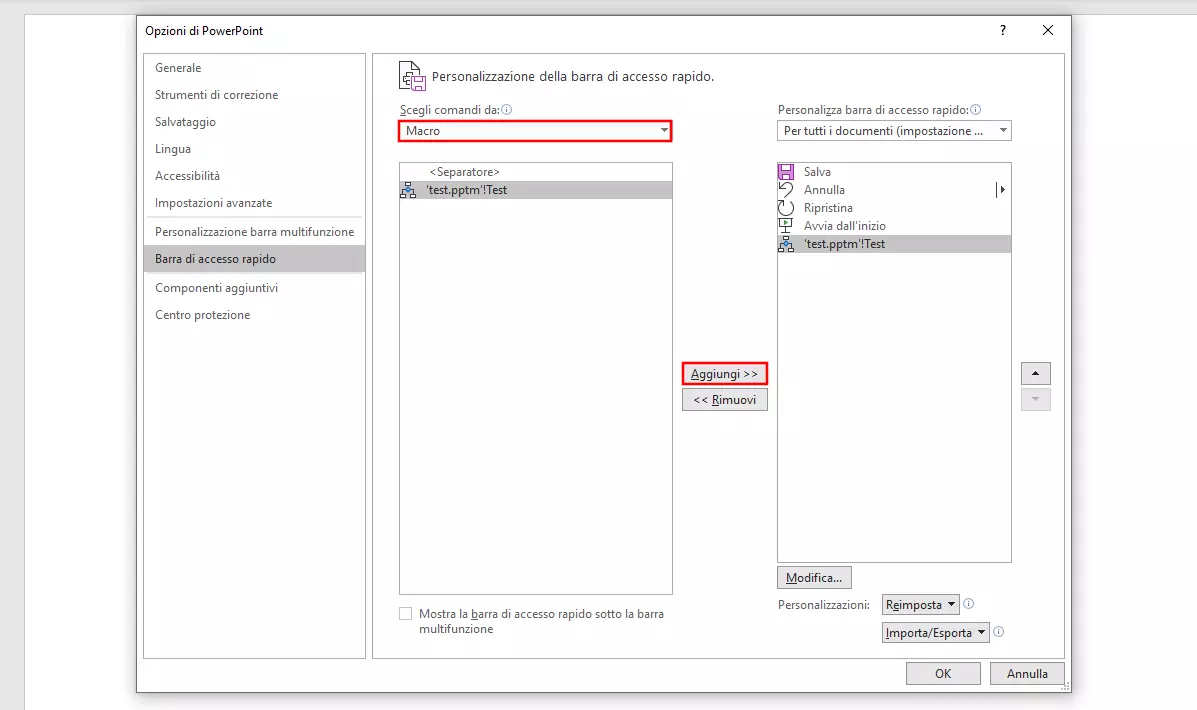This screenshot has width=1197, height=710.
Task: Close the Opzioni di PowerPoint dialog
Action: click(1047, 31)
